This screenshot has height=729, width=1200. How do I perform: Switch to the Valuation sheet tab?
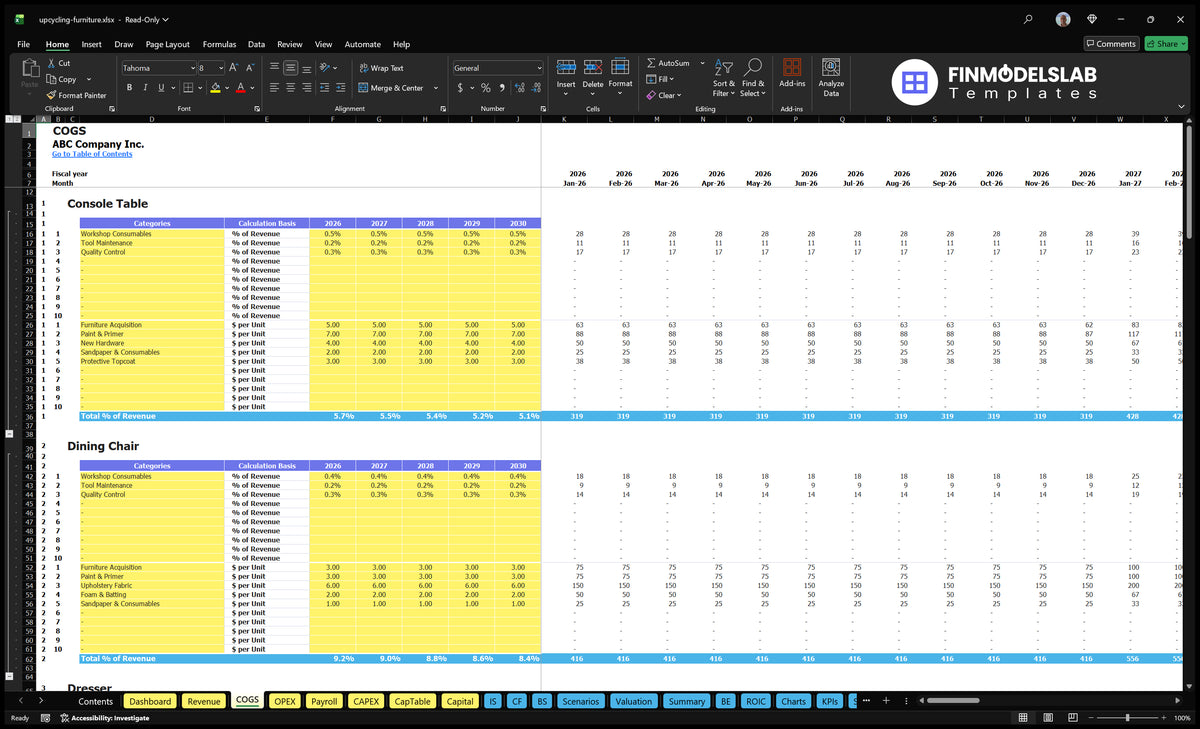click(633, 701)
